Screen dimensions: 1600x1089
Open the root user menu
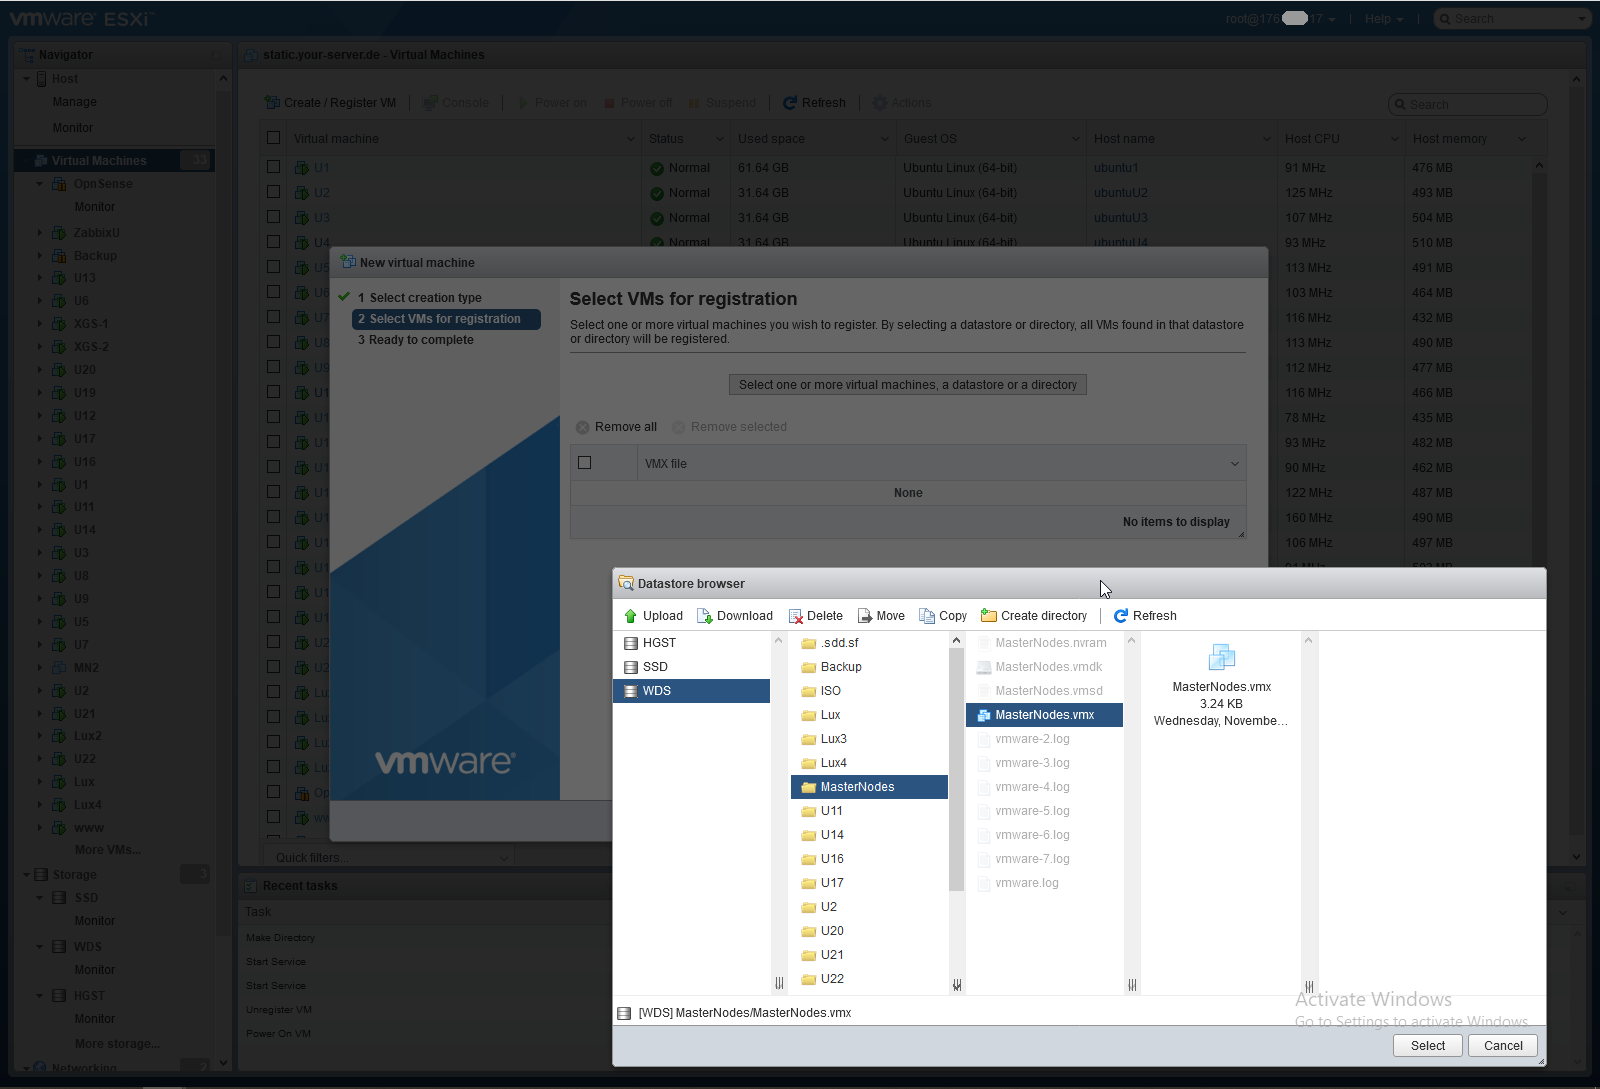(1280, 19)
